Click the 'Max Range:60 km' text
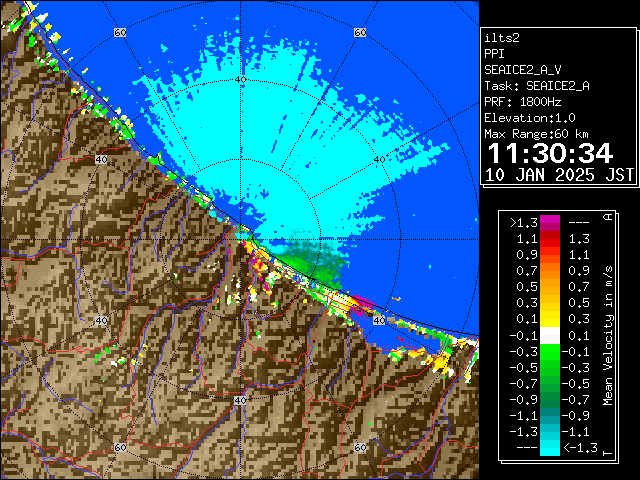Viewport: 640px width, 480px height. pyautogui.click(x=536, y=134)
